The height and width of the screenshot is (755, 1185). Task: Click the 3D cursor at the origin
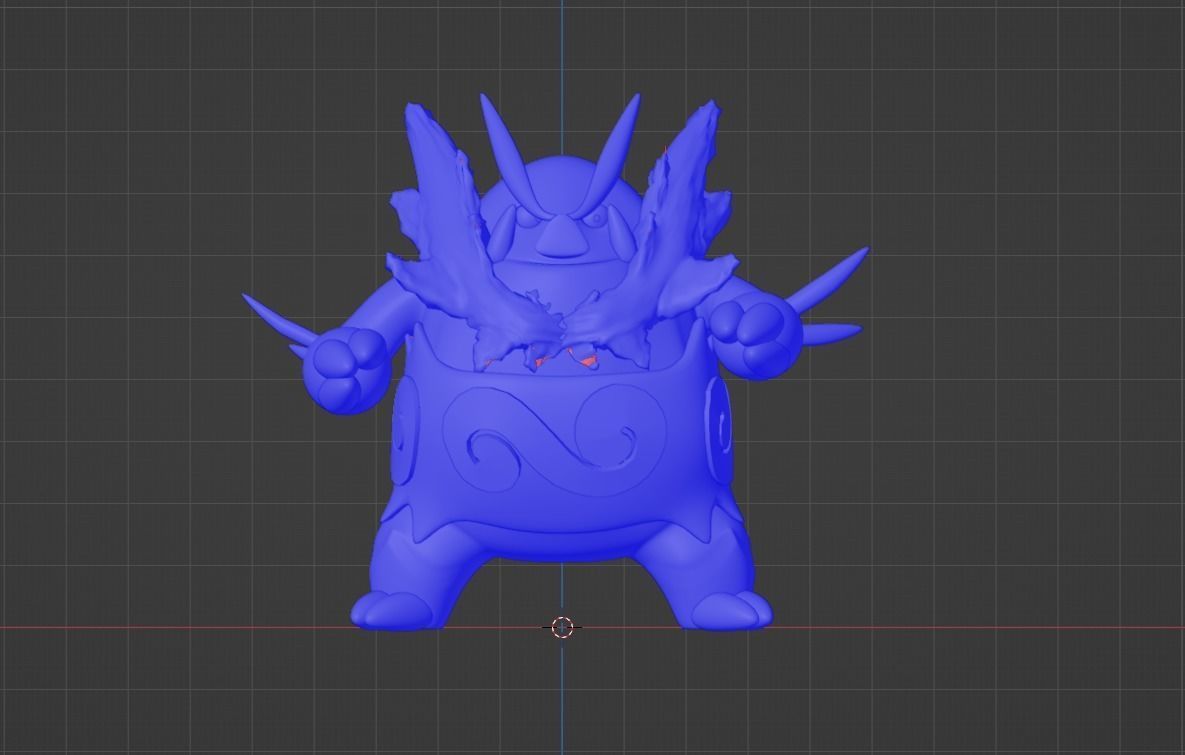[x=563, y=626]
